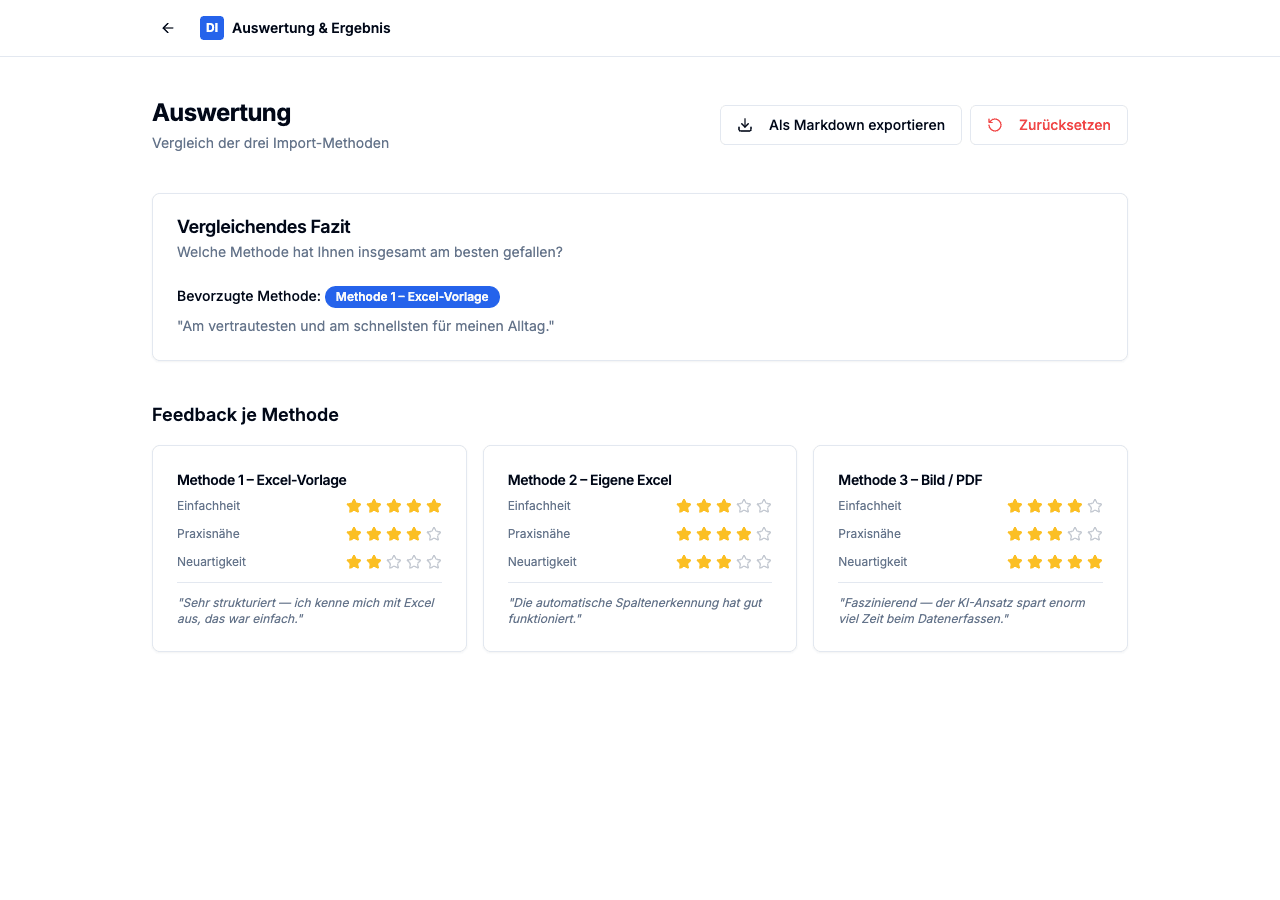The image size is (1280, 900).
Task: Set Einfachheit rating to five stars in Methode 2
Action: pyautogui.click(x=766, y=506)
